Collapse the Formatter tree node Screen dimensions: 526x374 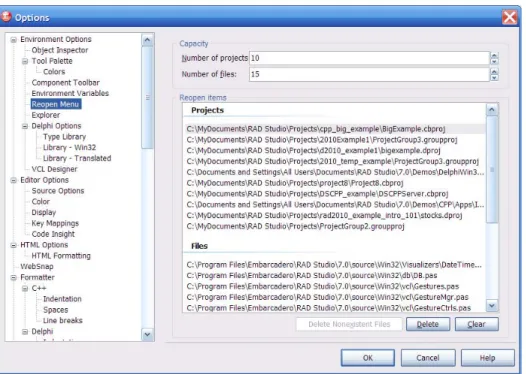[x=13, y=278]
